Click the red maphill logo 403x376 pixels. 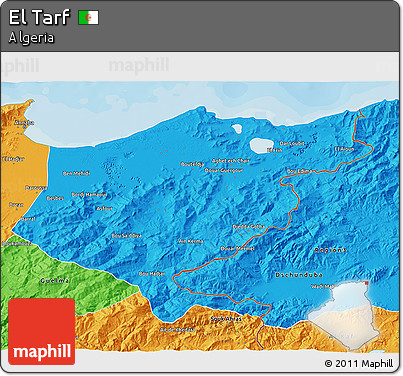coord(42,331)
